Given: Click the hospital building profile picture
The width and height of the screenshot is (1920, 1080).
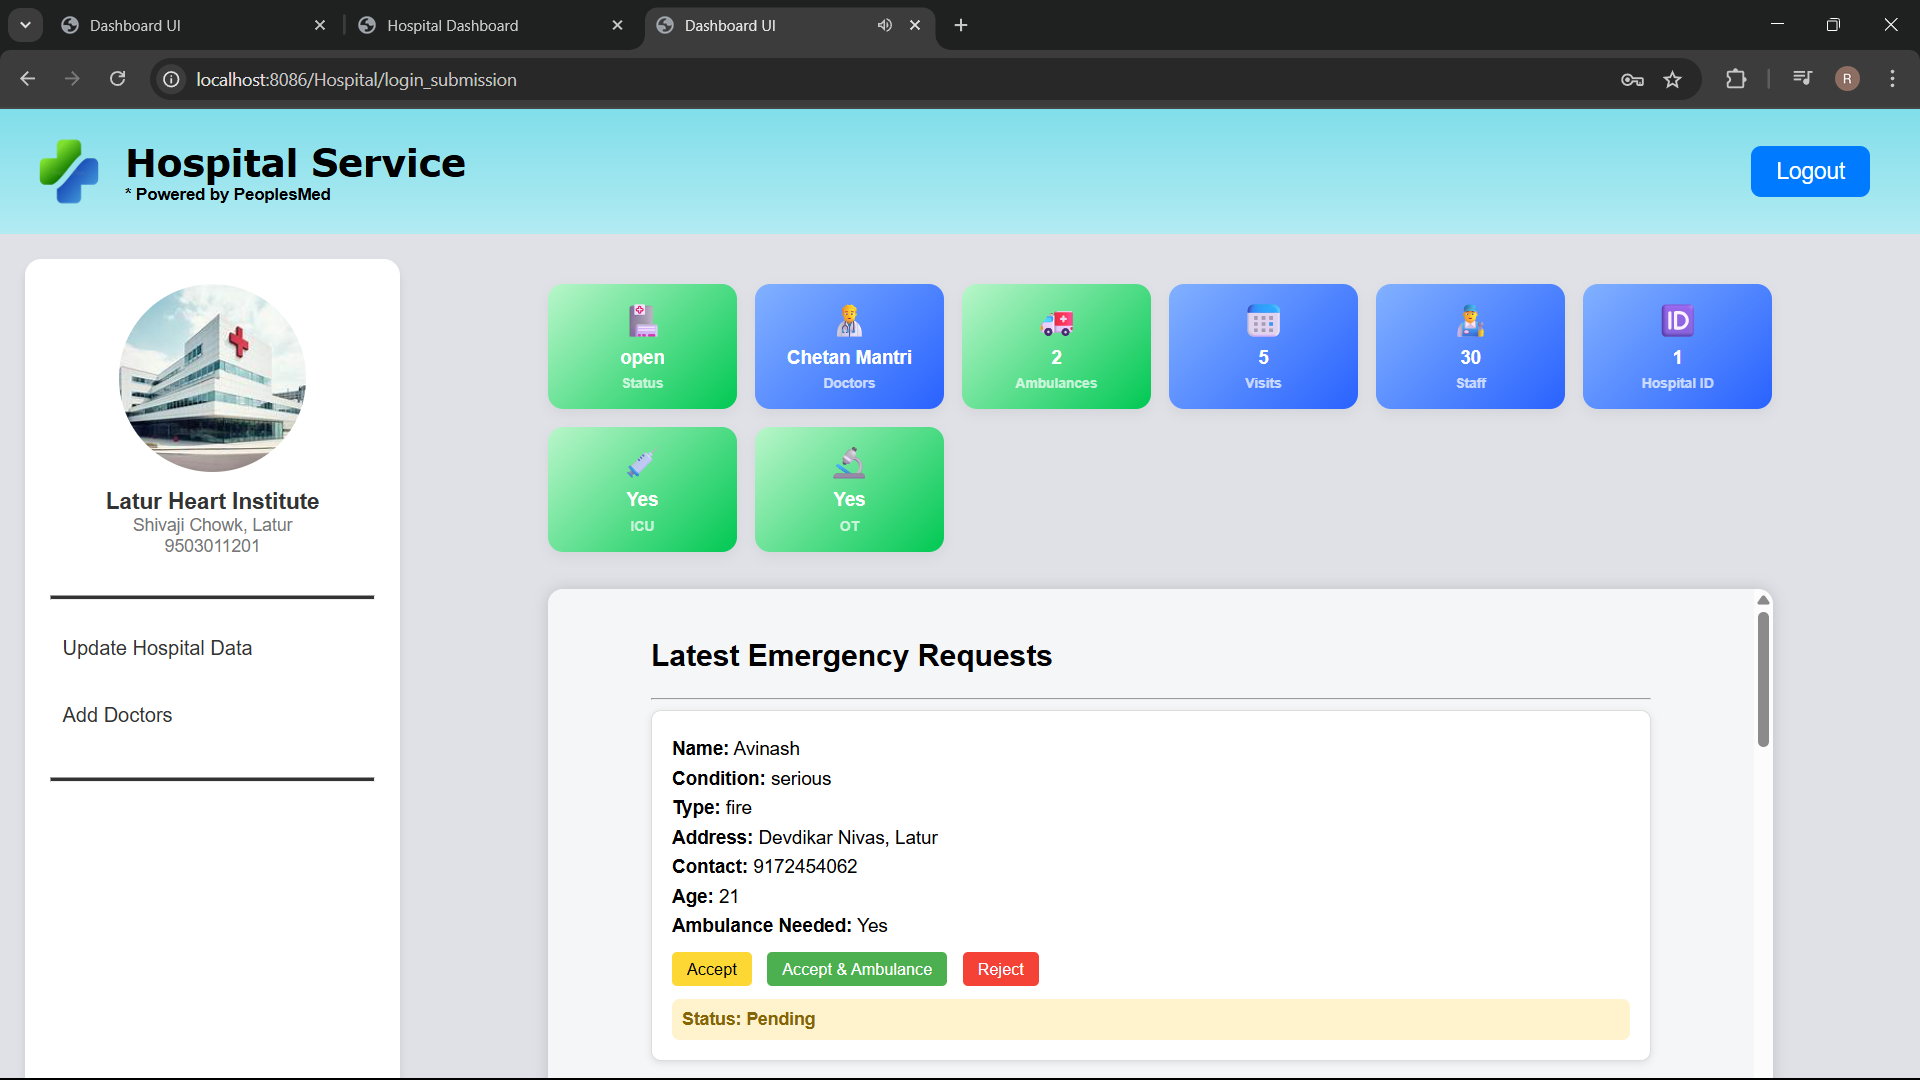Looking at the screenshot, I should tap(212, 378).
